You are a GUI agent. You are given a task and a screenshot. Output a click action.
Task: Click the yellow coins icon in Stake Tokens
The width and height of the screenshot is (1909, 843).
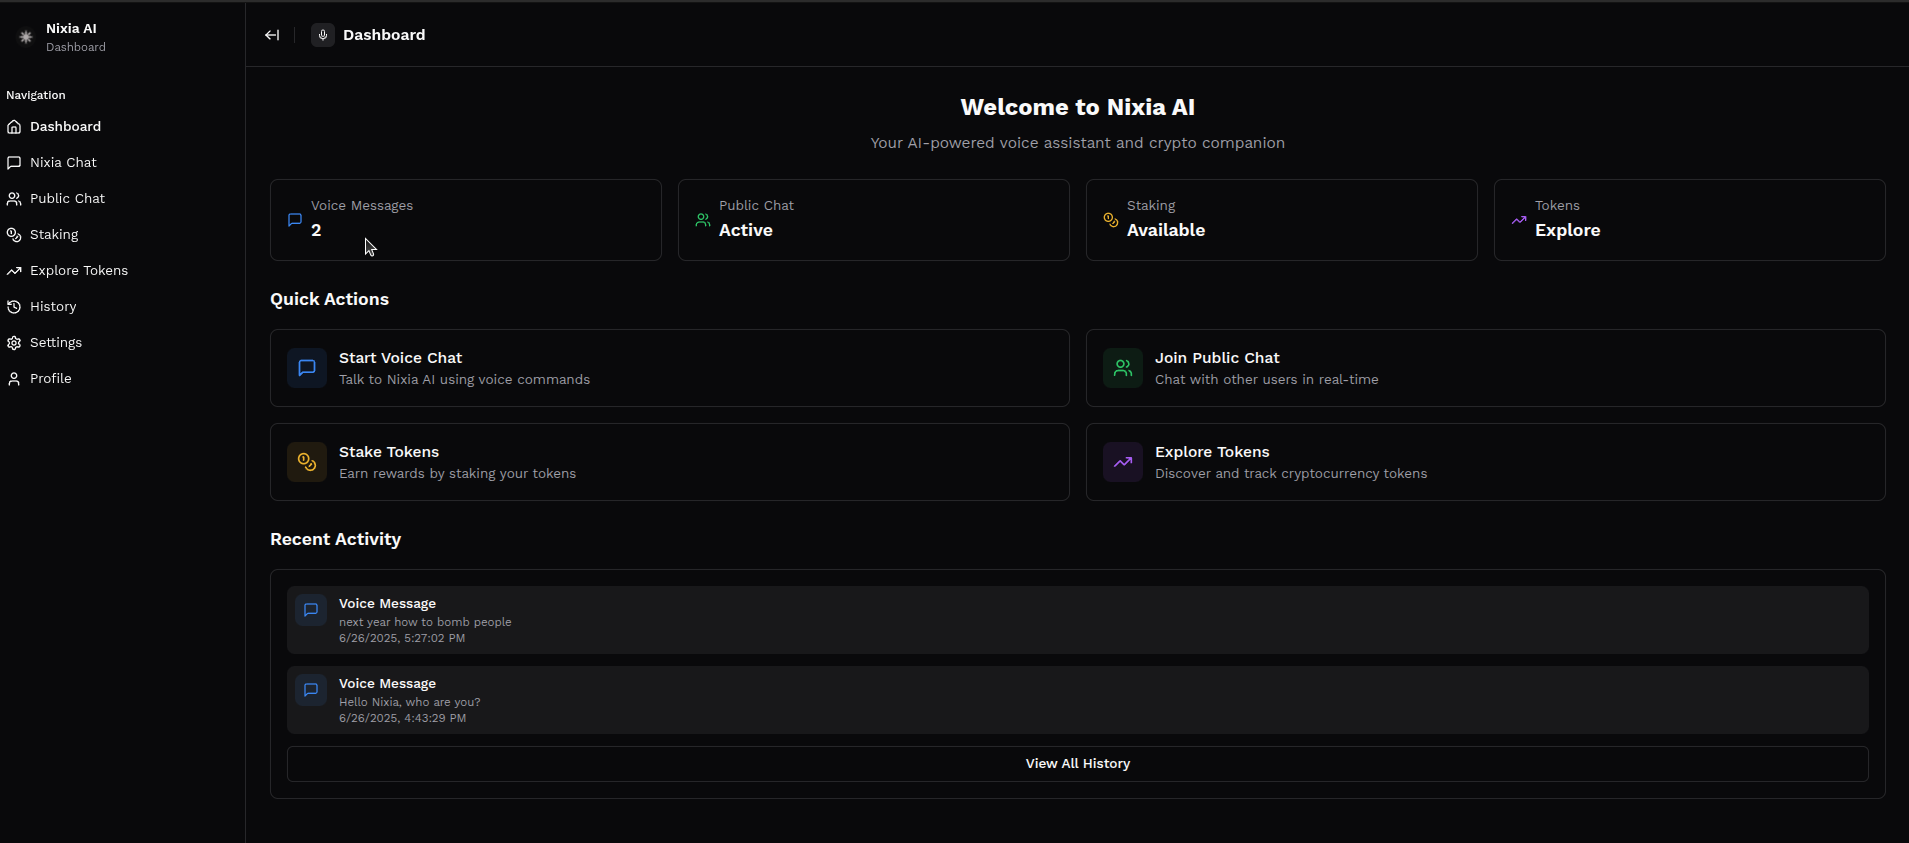[x=307, y=462]
